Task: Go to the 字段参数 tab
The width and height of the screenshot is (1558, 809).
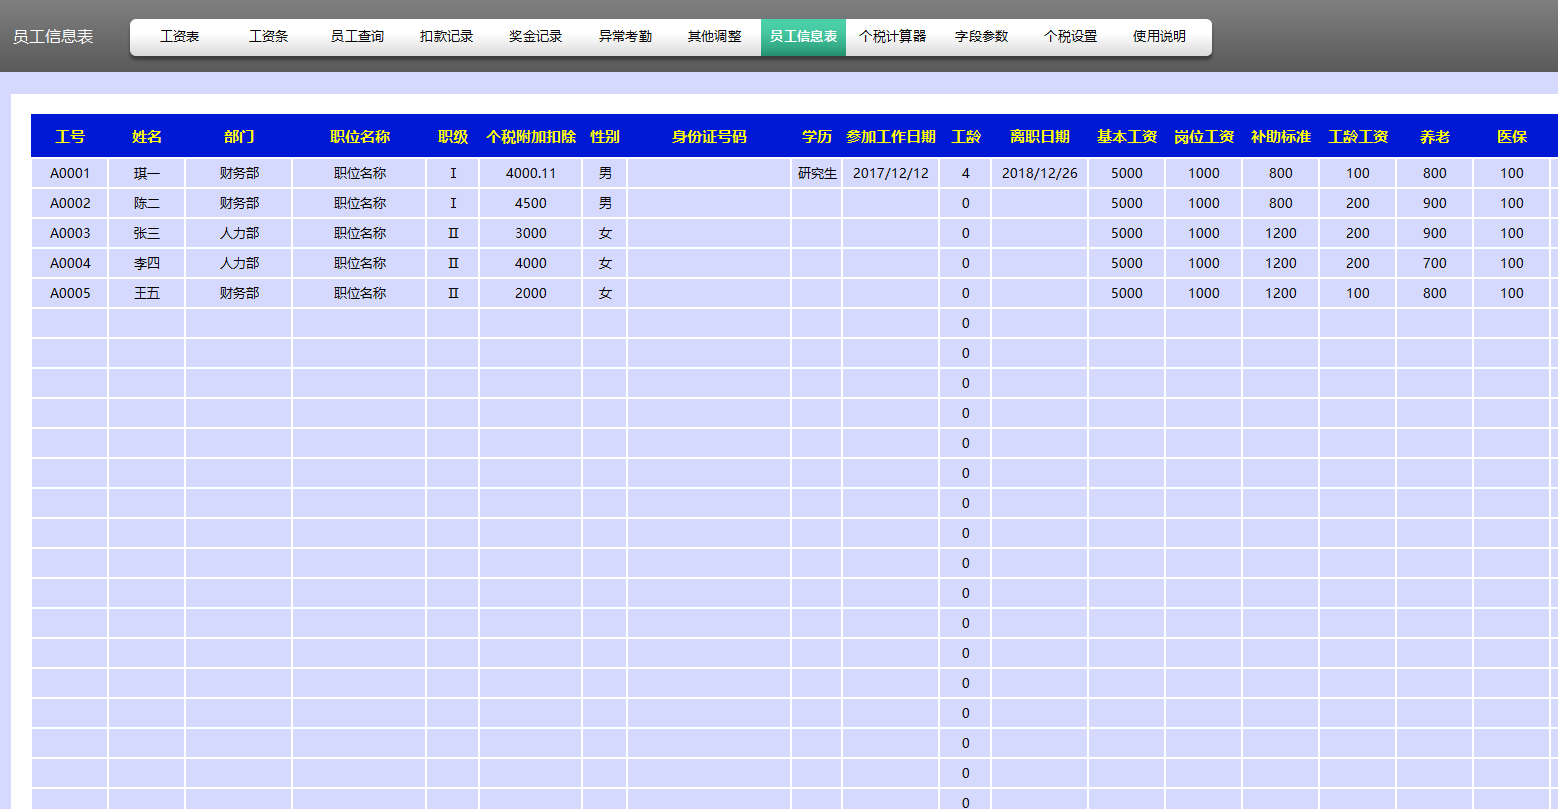Action: 981,37
